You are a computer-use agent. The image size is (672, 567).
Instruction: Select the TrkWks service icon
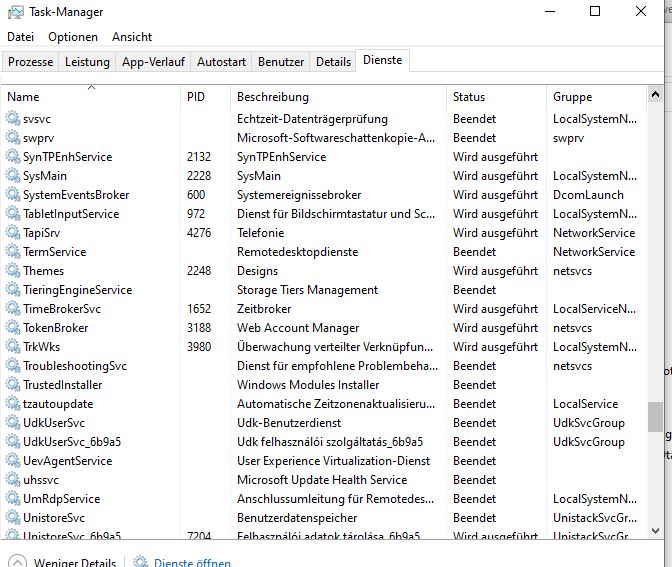pos(13,347)
